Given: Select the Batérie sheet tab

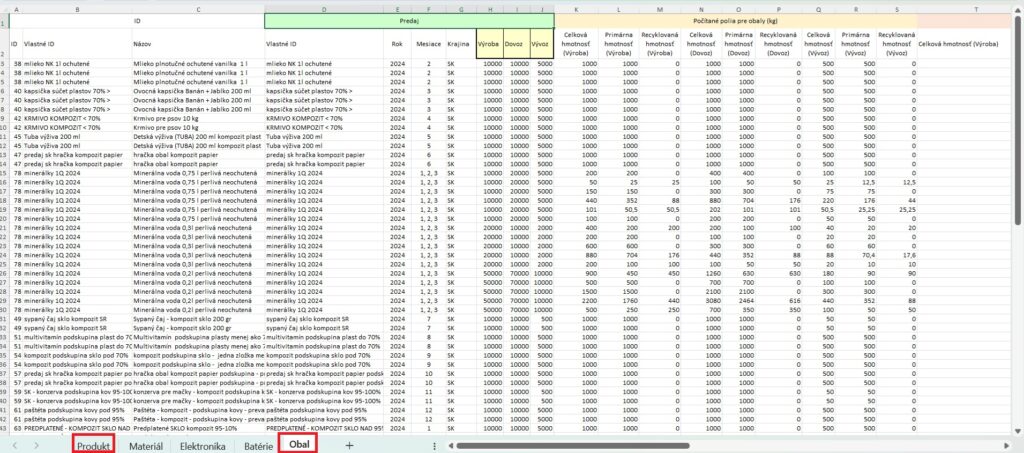Looking at the screenshot, I should (x=258, y=444).
